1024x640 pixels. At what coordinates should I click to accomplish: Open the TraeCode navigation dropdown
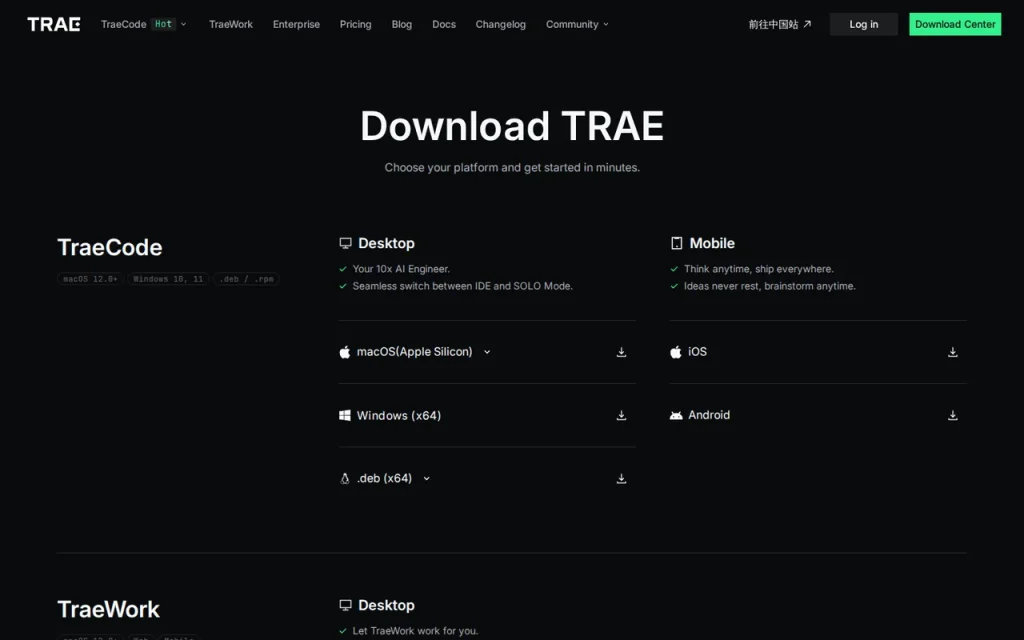point(144,24)
